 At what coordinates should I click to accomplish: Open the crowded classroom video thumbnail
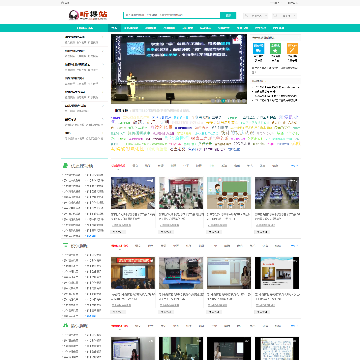[x=133, y=193]
